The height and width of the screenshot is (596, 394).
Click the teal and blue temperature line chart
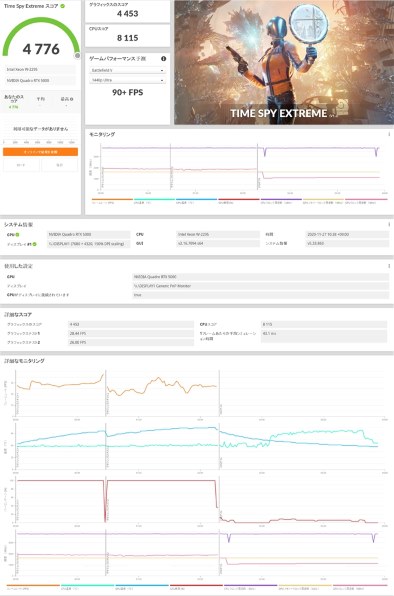(199, 447)
